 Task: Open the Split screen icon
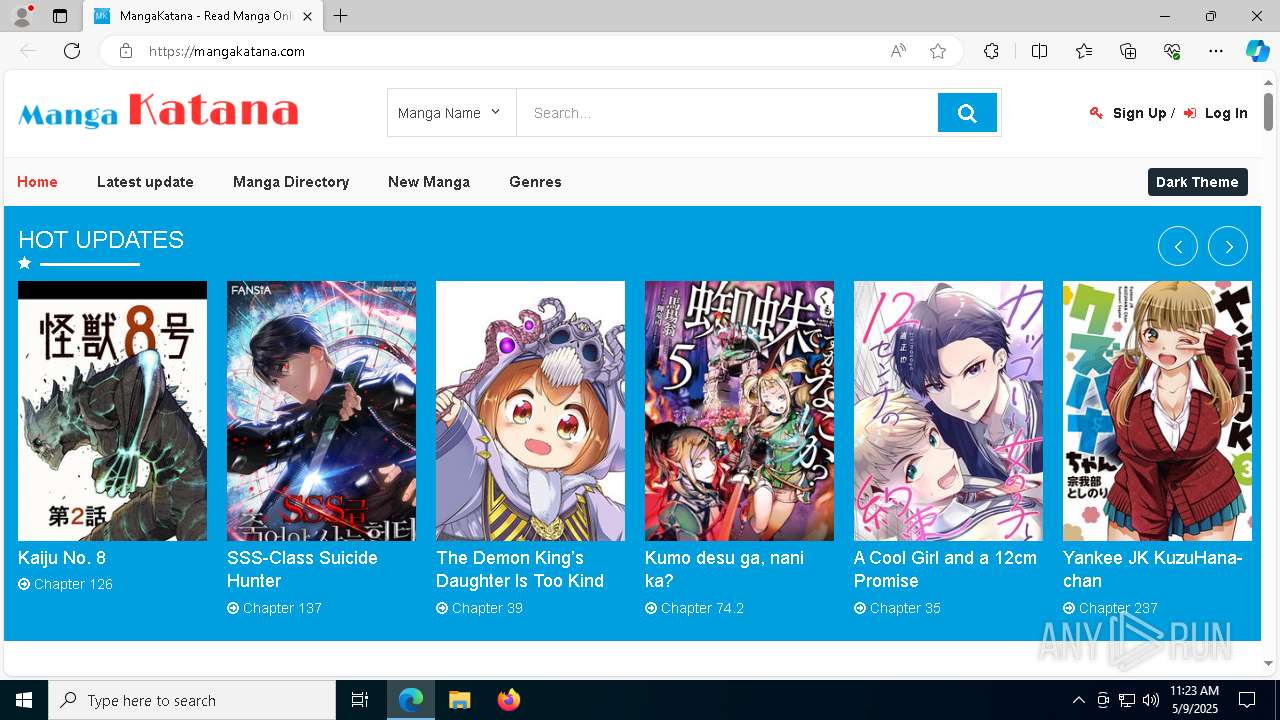tap(1039, 51)
